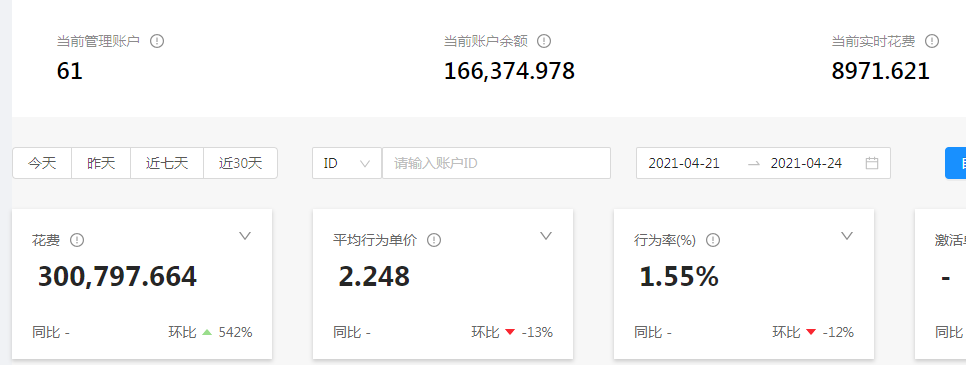
Task: Click 同比 - in the 花费 card
Action: [51, 332]
